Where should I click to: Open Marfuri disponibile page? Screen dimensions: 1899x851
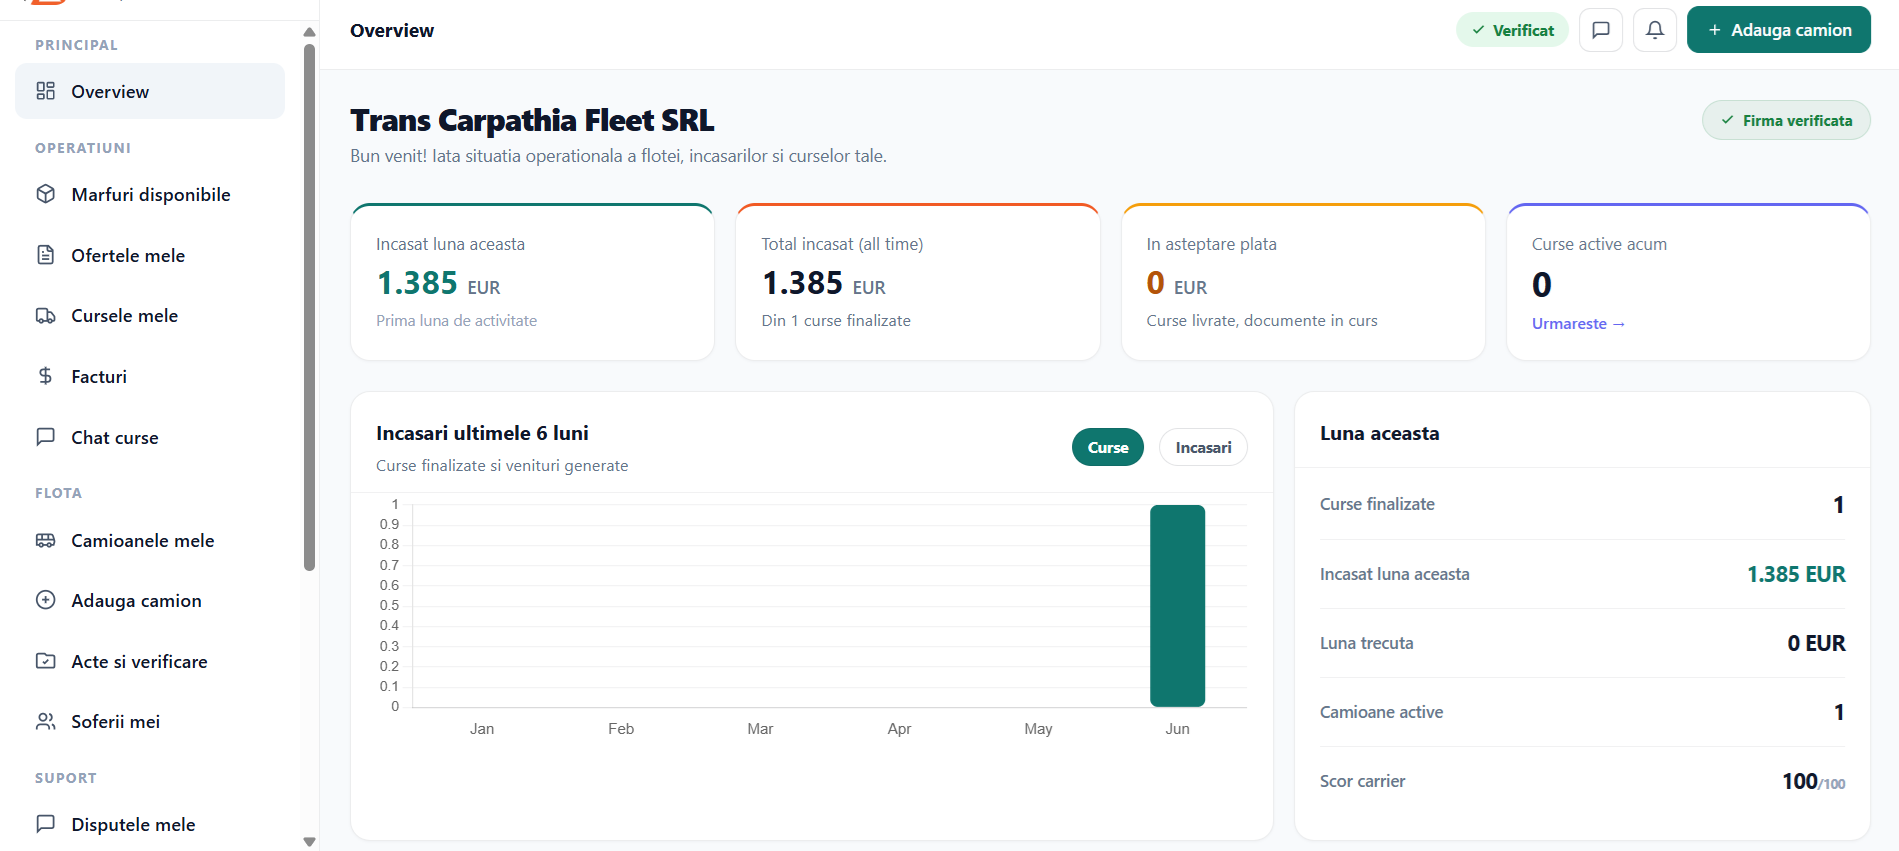[150, 194]
